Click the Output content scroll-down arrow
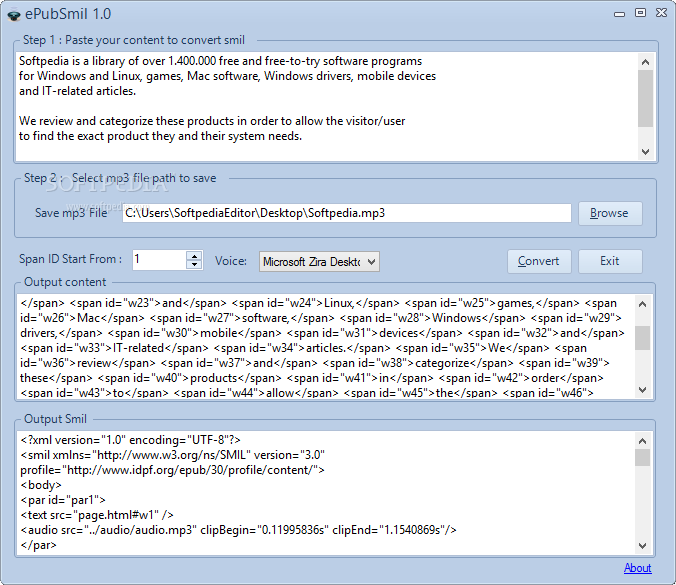The height and width of the screenshot is (585, 676). [x=642, y=390]
